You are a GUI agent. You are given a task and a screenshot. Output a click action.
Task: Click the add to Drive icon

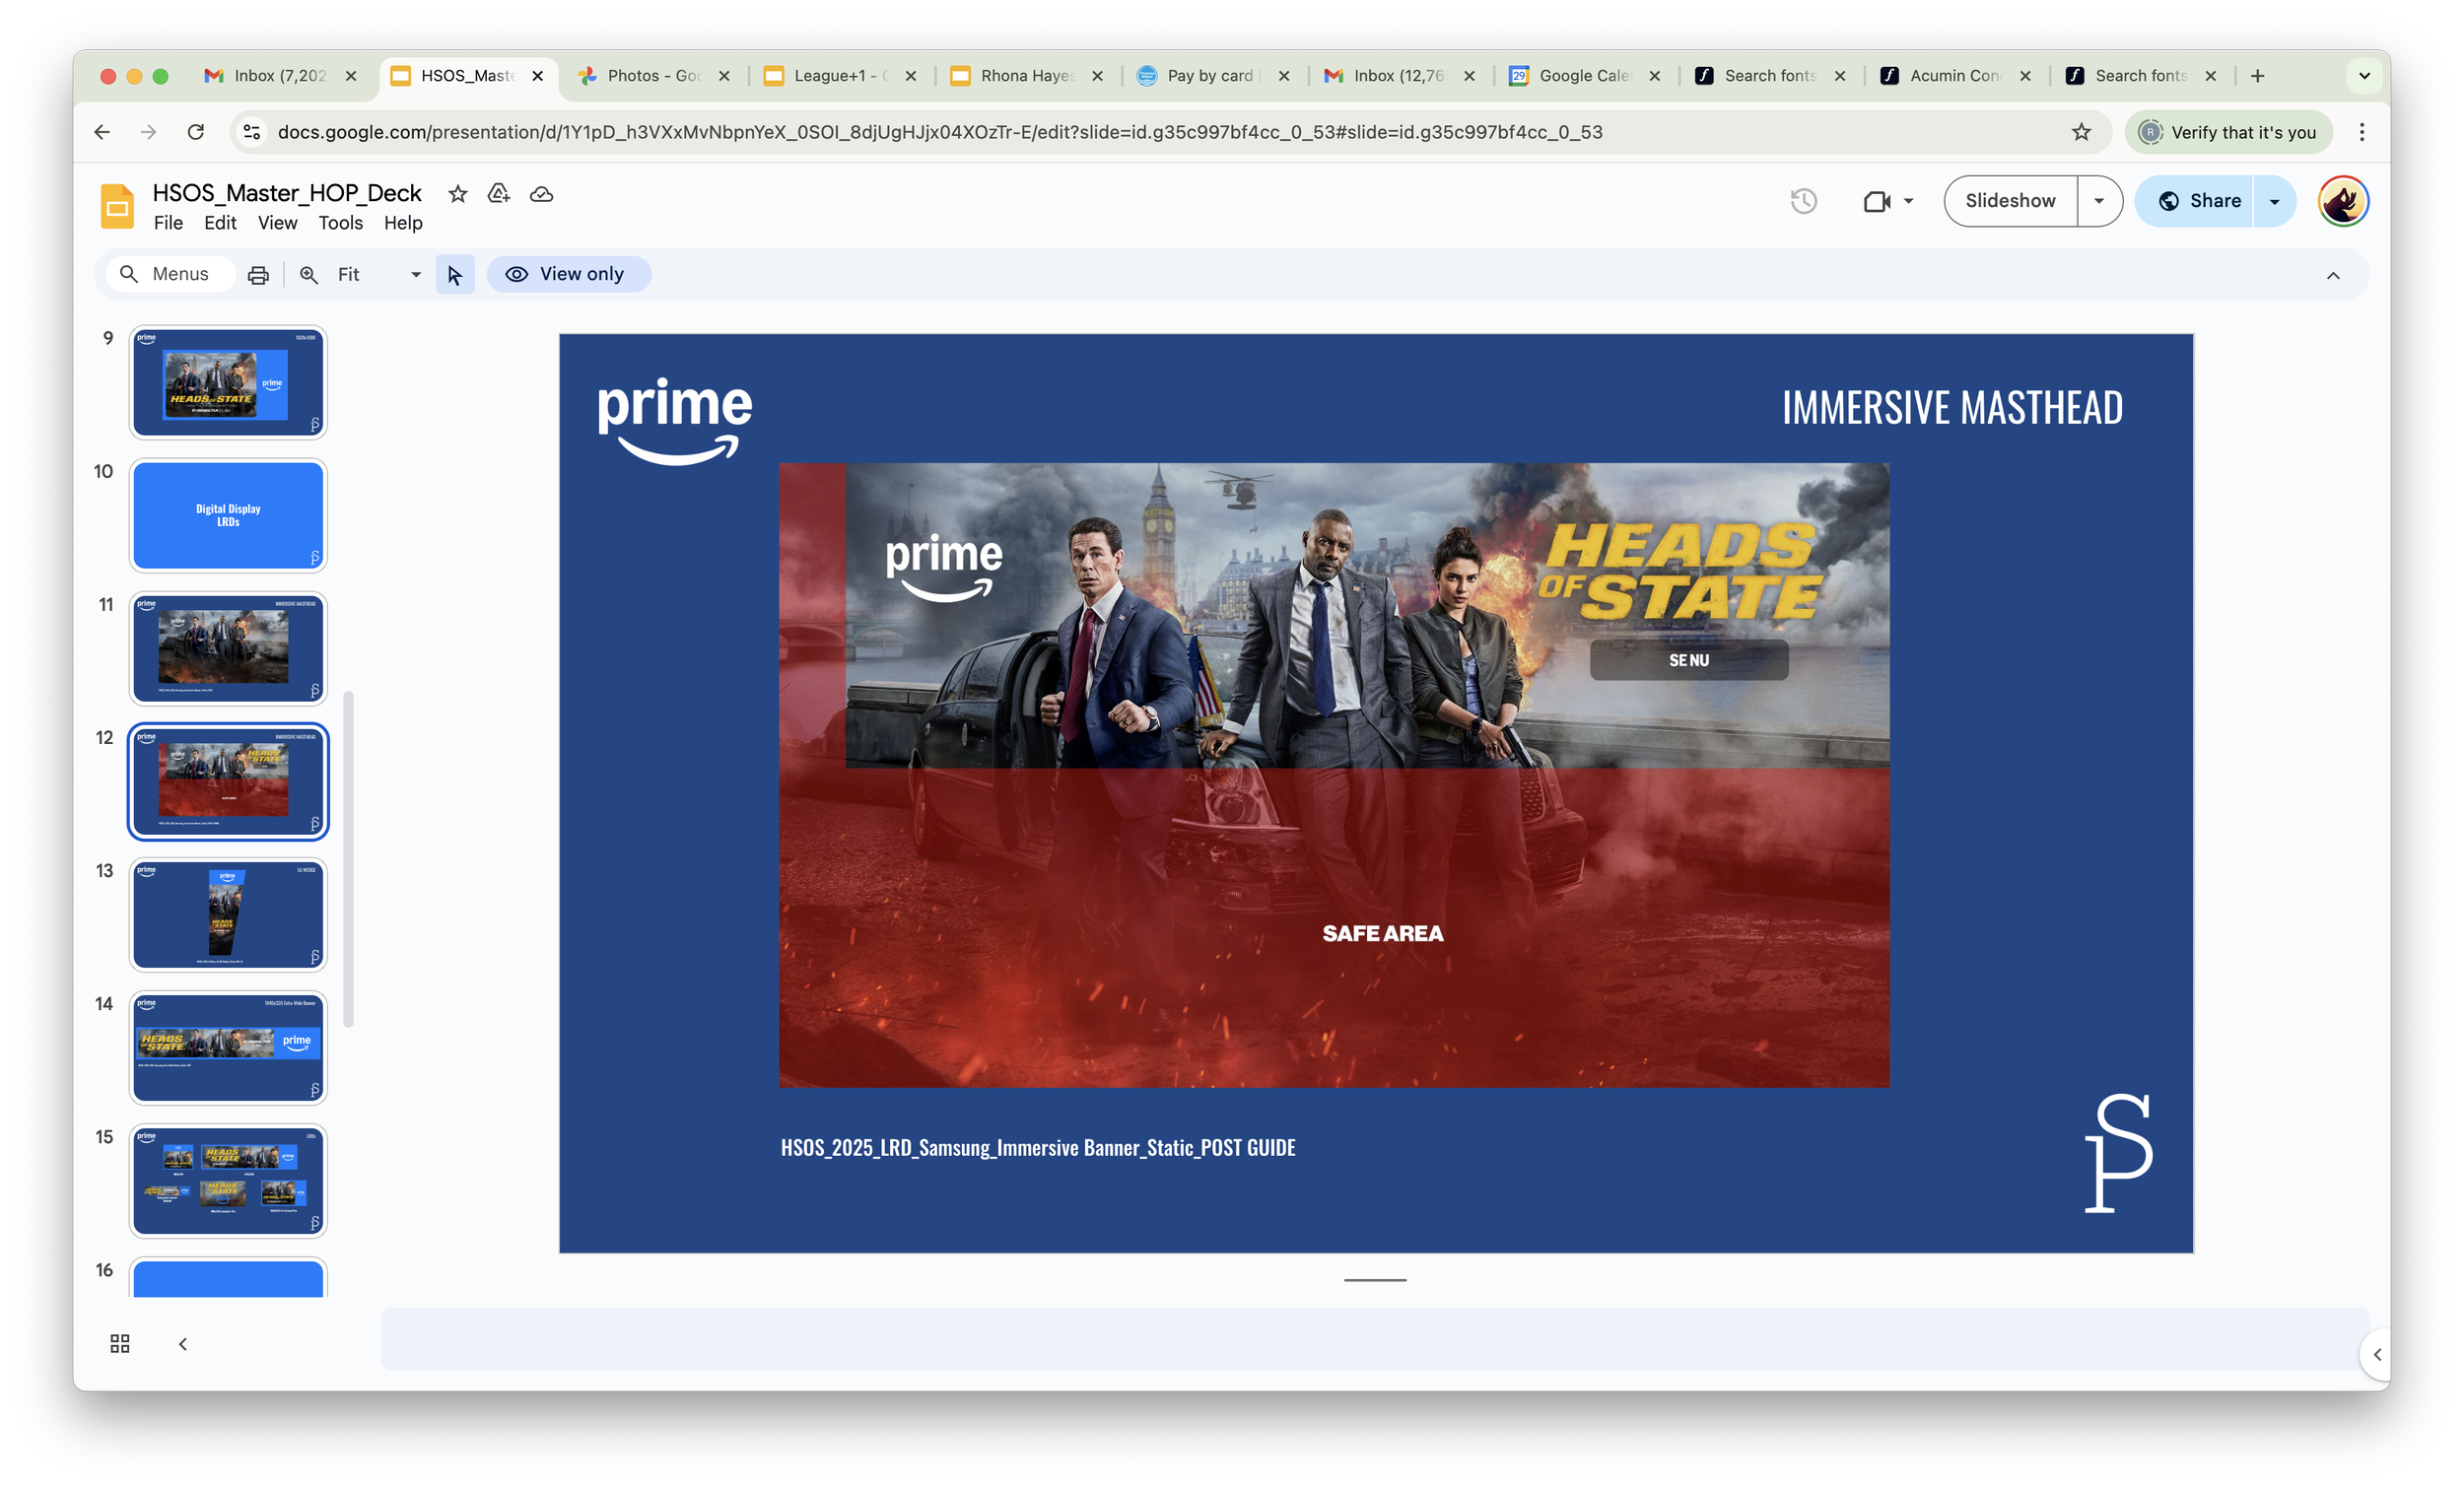tap(499, 194)
